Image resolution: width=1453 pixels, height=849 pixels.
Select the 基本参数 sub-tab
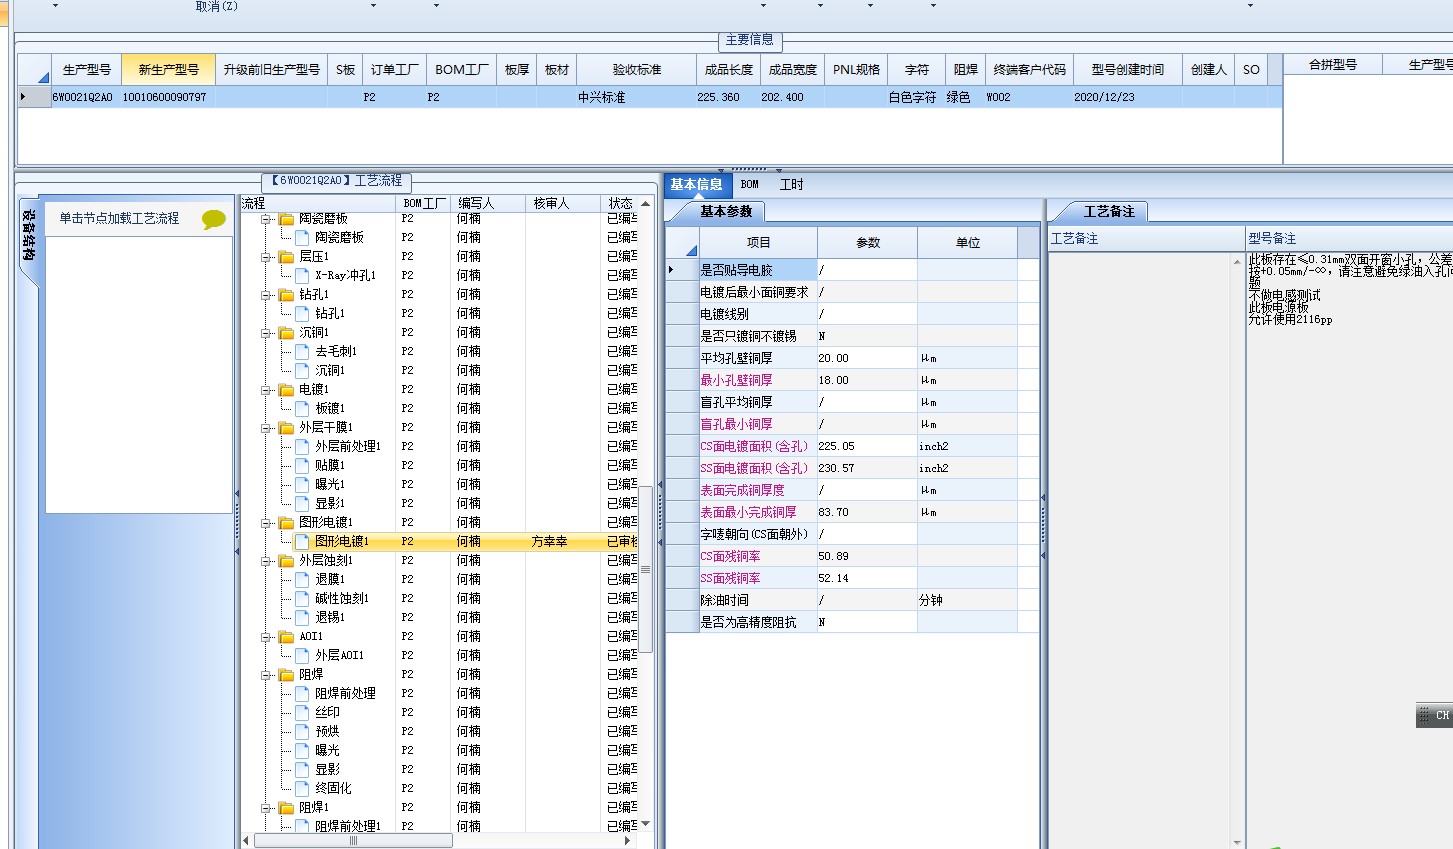point(725,211)
